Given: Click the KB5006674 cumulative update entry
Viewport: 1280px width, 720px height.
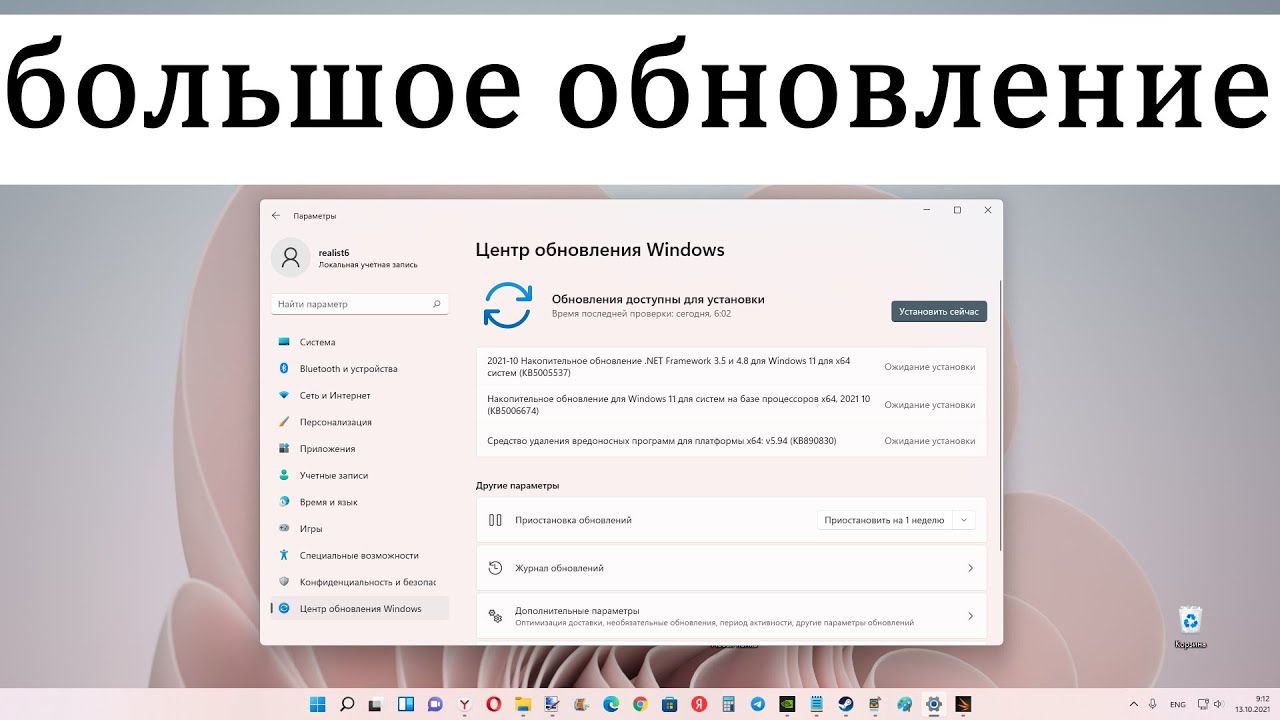Looking at the screenshot, I should tap(731, 404).
